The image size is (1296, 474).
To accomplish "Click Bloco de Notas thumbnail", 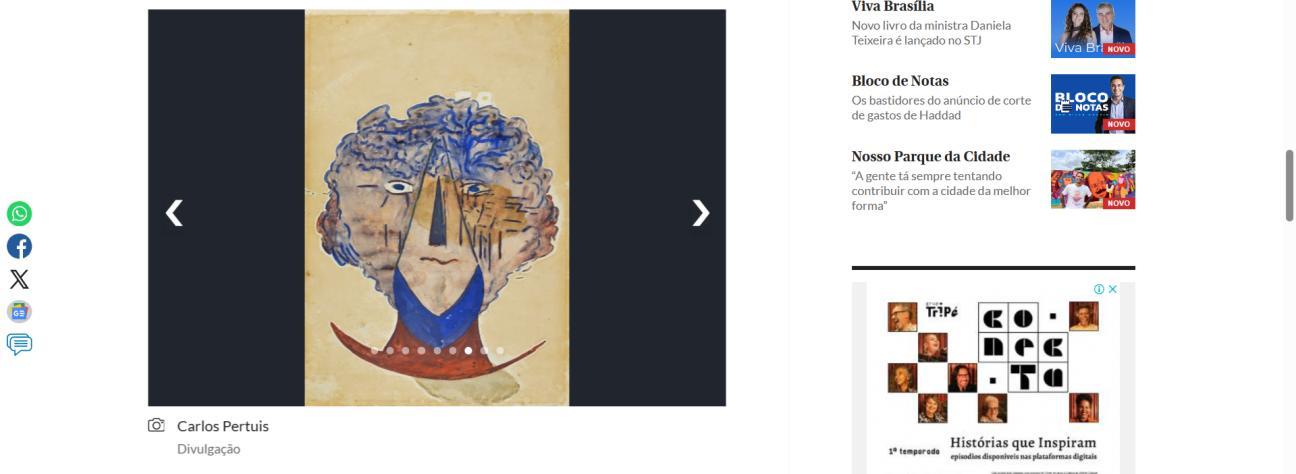I will point(1093,103).
